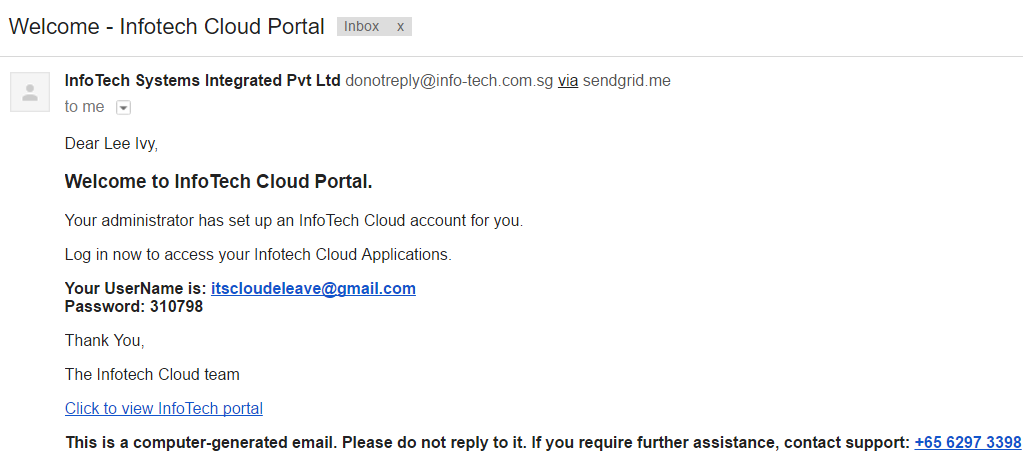Click 'The Infotech Cloud team' signature line
The width and height of the screenshot is (1023, 472).
(x=152, y=375)
